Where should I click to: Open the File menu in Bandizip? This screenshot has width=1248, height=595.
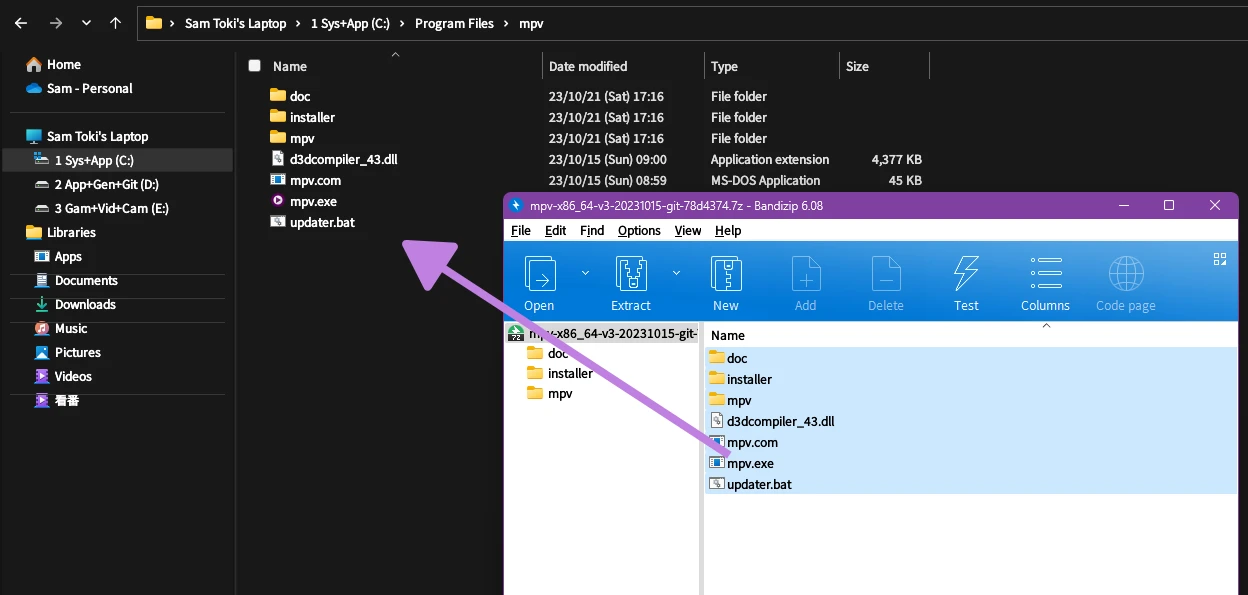[521, 230]
